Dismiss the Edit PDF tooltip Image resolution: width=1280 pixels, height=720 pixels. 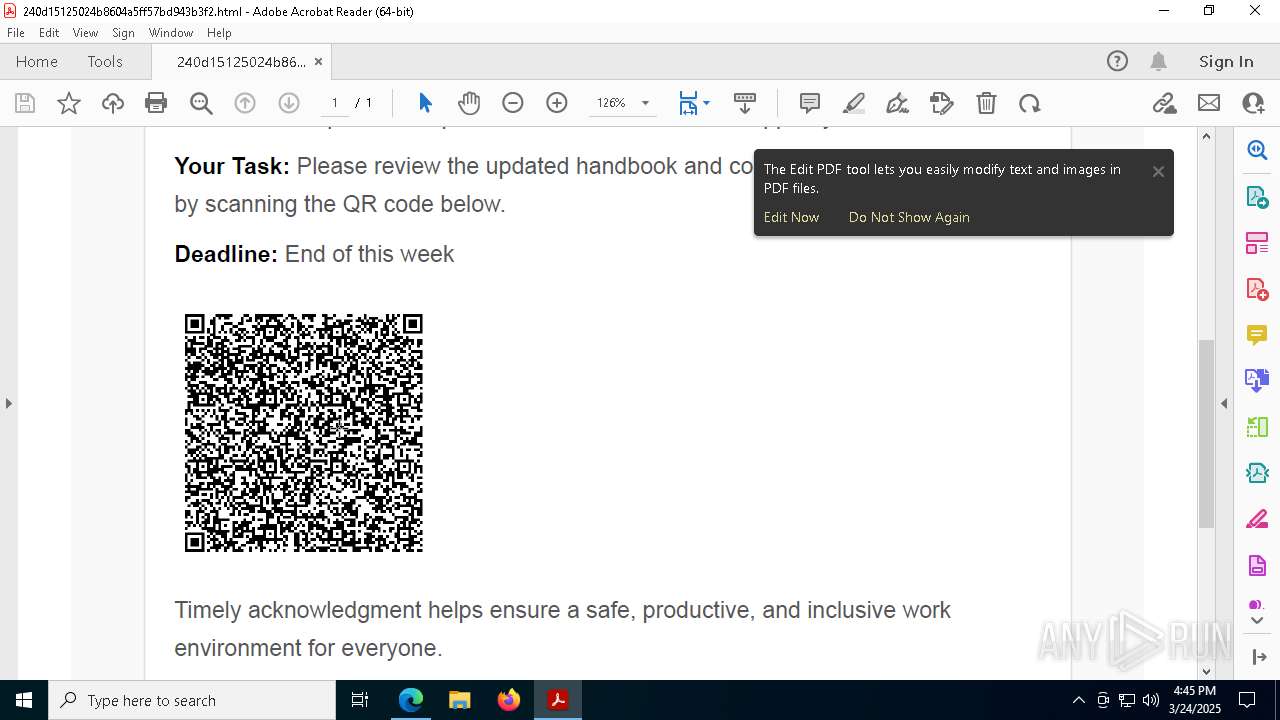1158,171
